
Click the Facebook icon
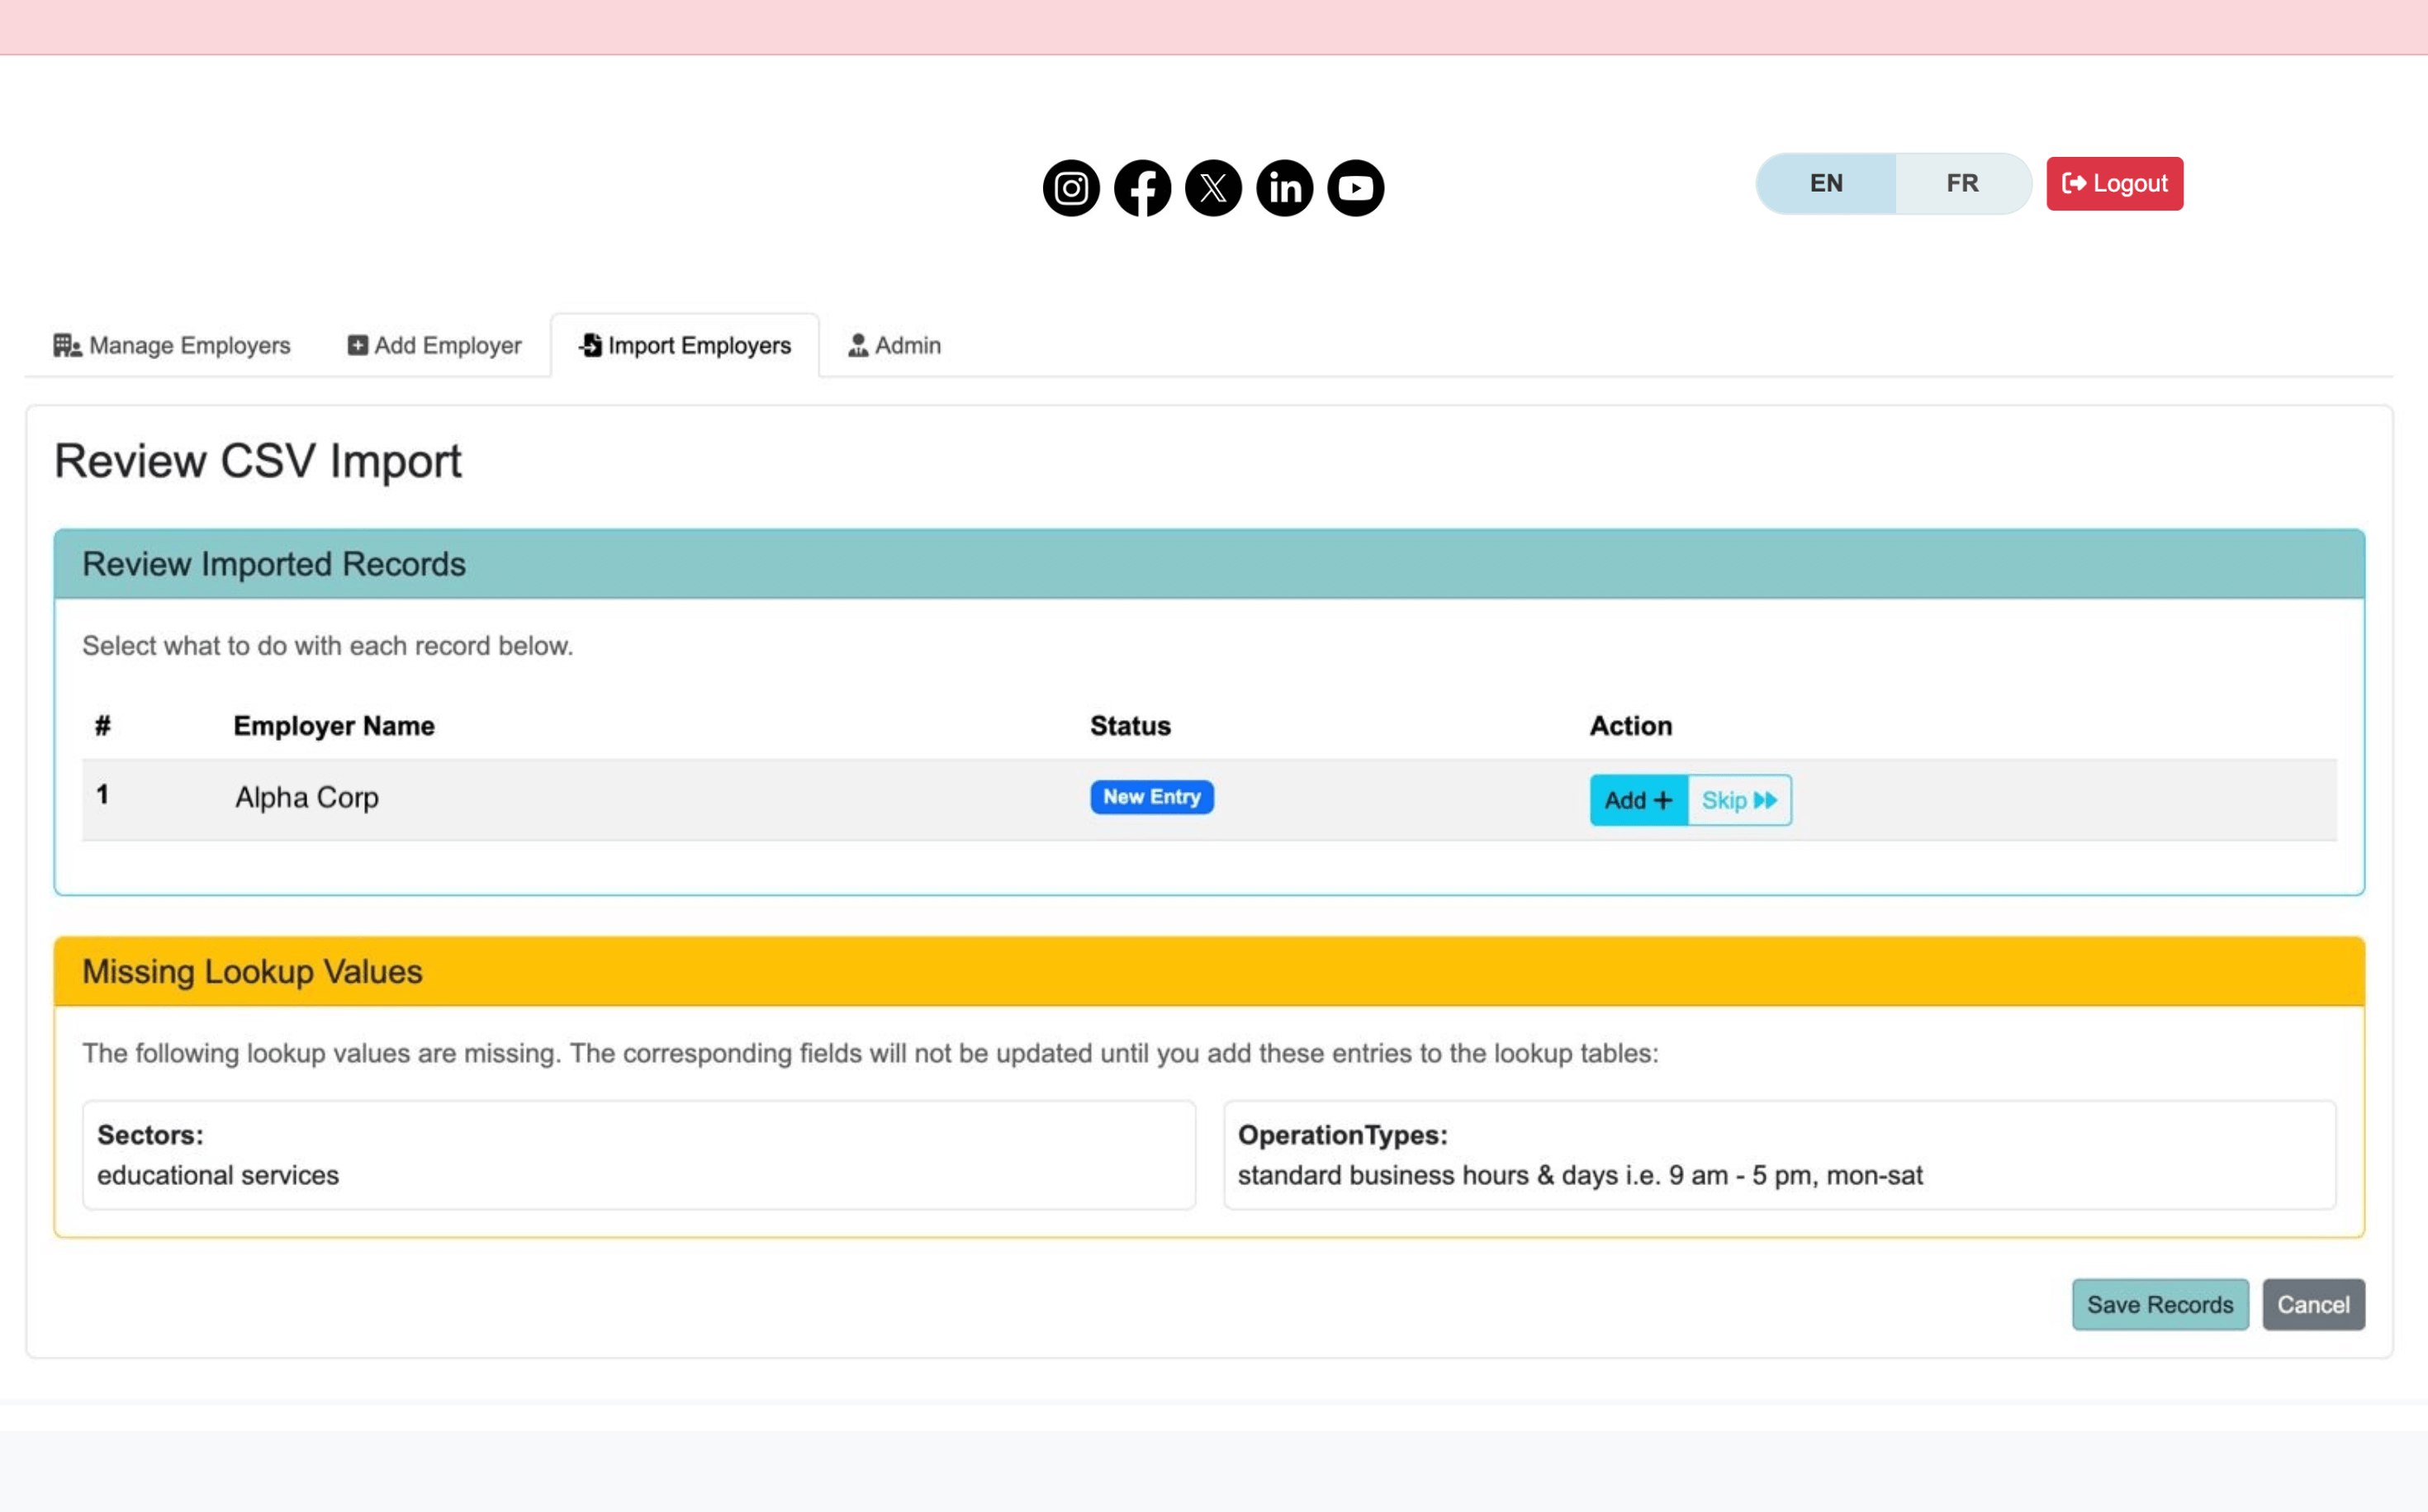(1142, 188)
